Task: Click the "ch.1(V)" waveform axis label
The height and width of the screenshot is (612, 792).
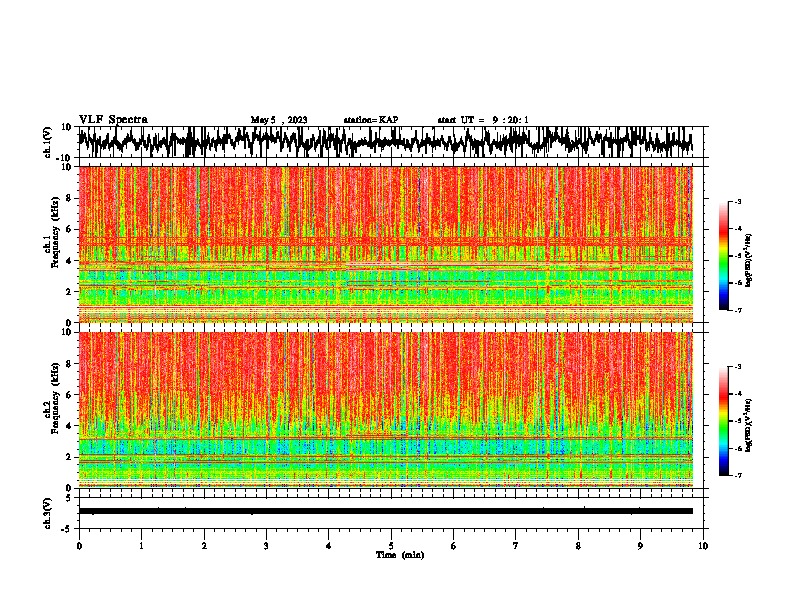Action: tap(48, 142)
